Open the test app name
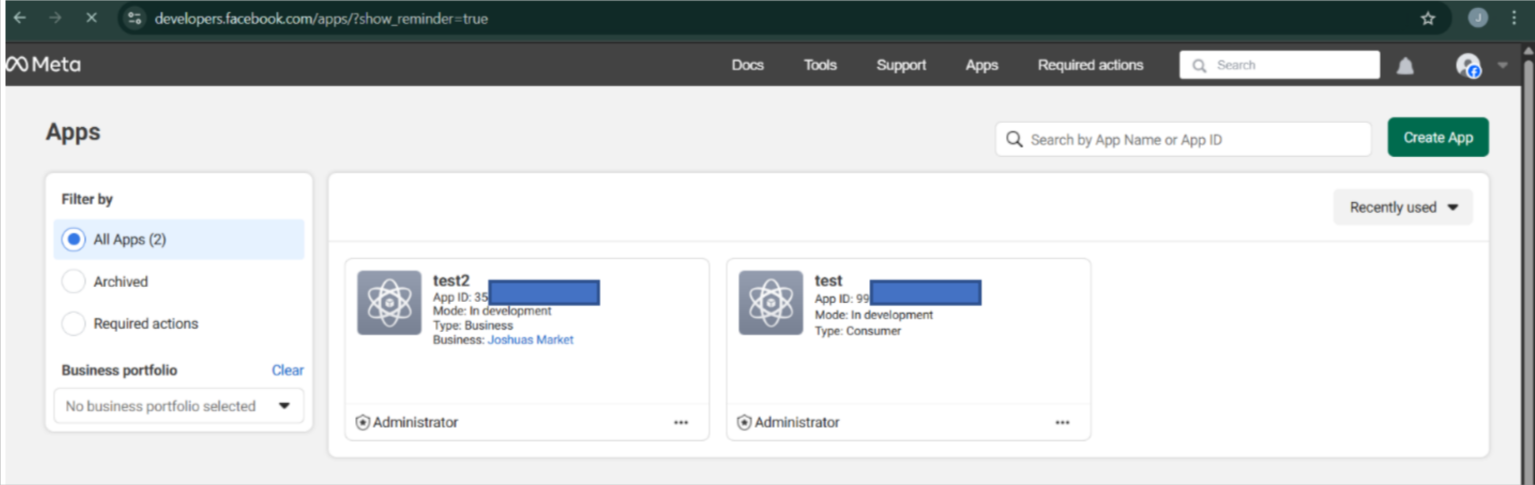The width and height of the screenshot is (1535, 485). [x=829, y=281]
